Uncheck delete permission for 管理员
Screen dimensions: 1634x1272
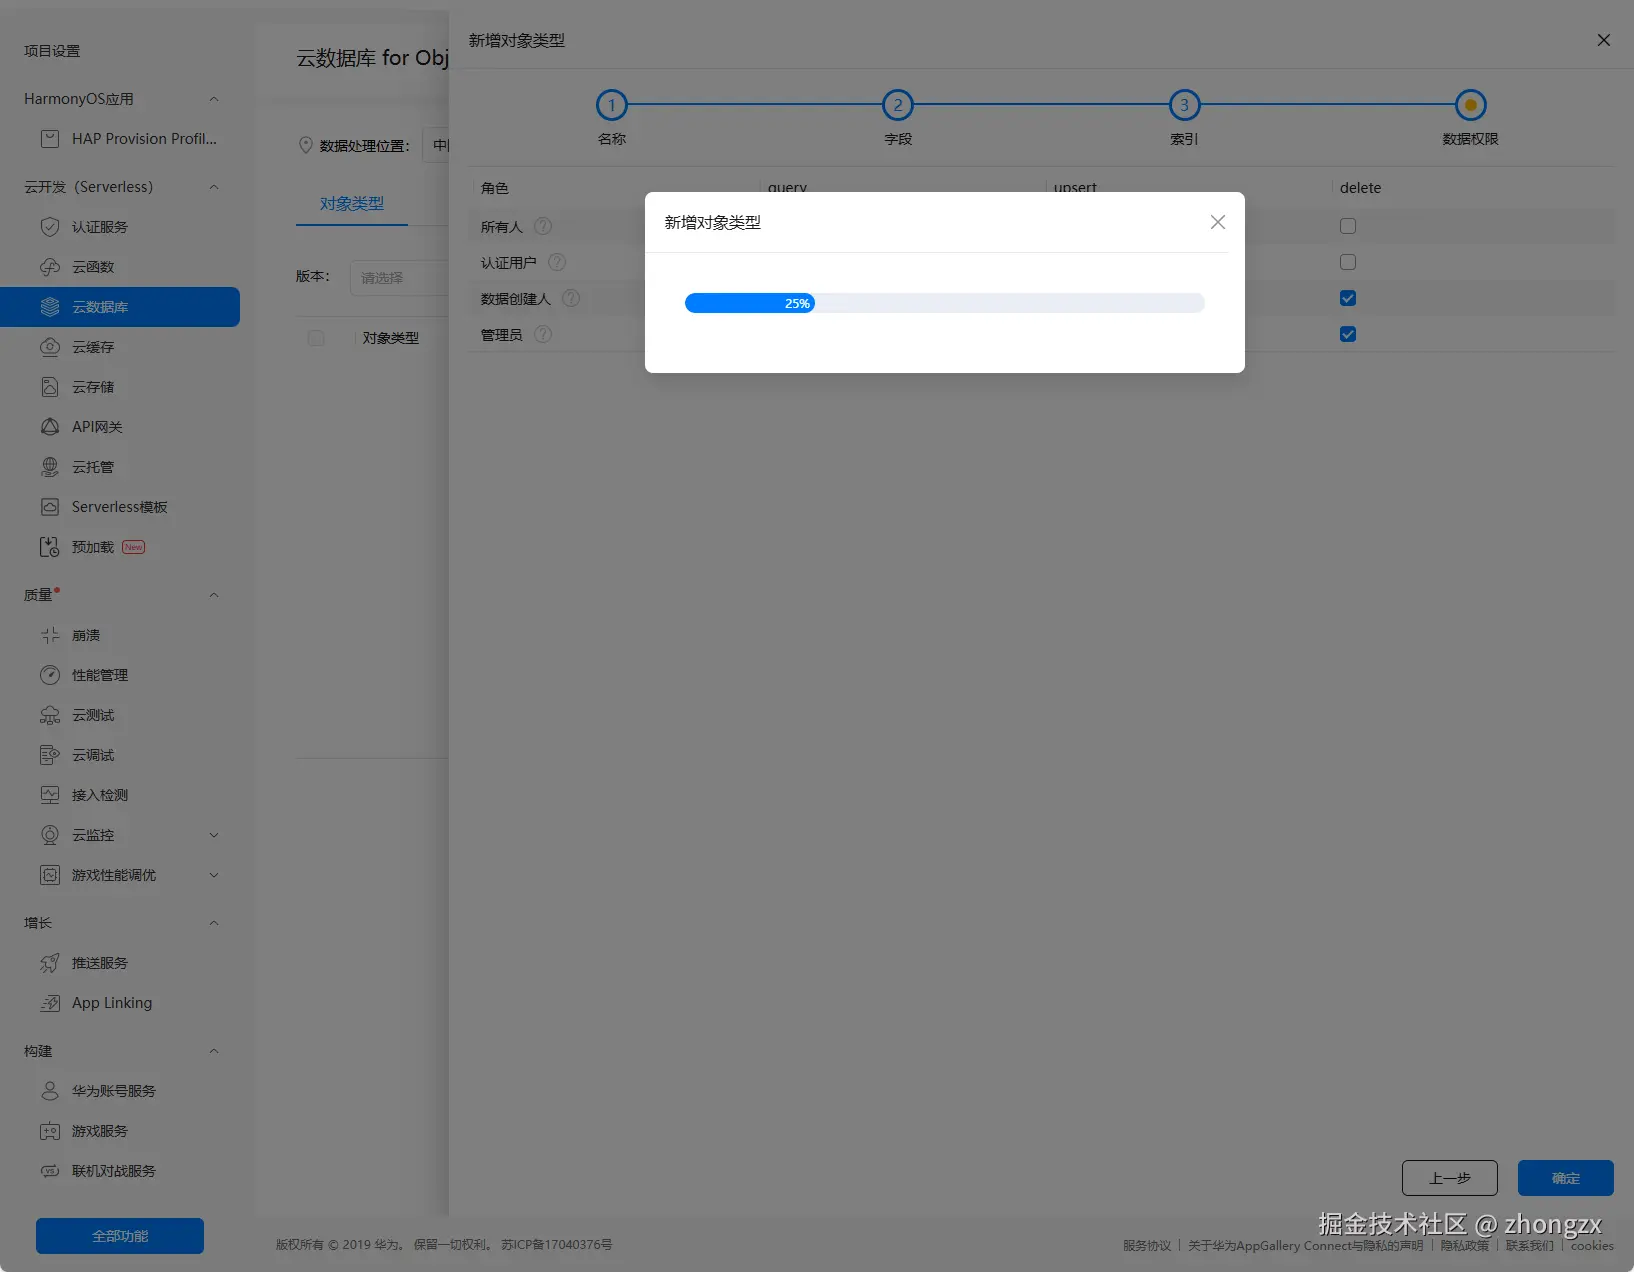coord(1348,334)
